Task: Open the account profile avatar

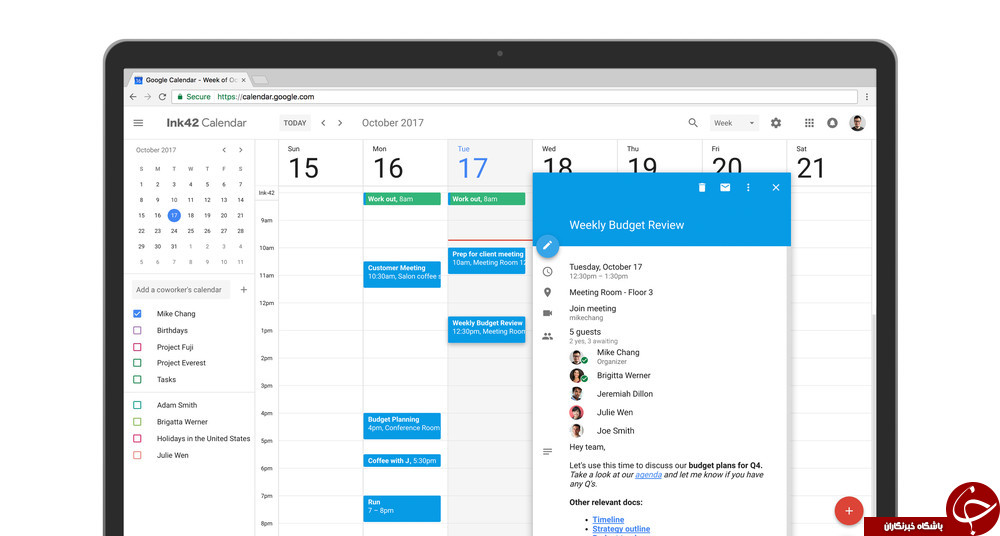Action: pos(857,123)
